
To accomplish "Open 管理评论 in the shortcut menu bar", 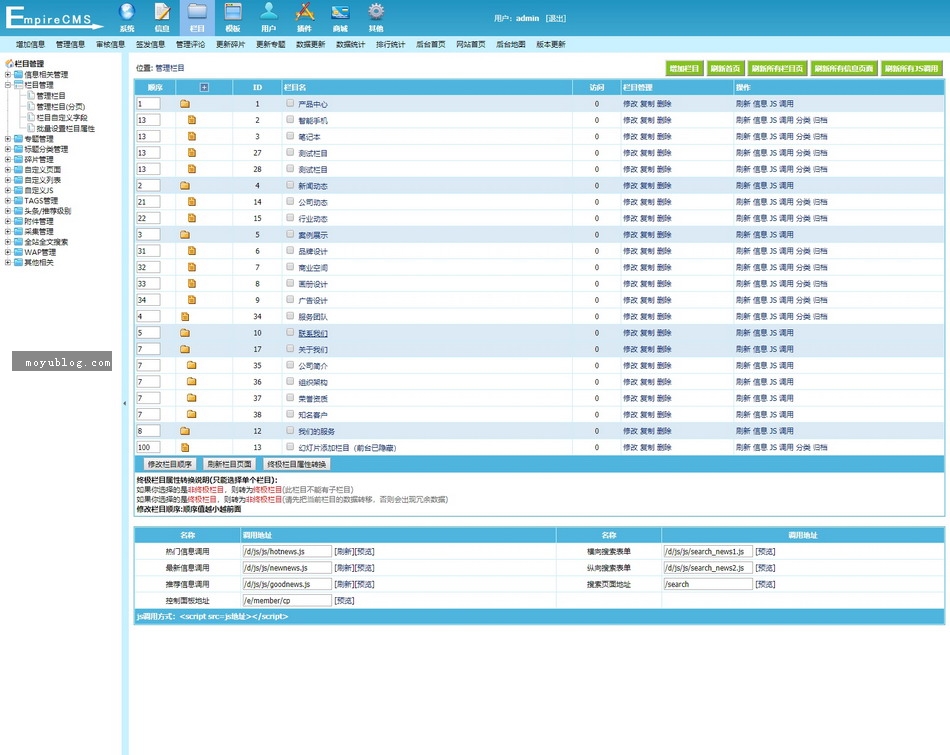I will point(190,44).
